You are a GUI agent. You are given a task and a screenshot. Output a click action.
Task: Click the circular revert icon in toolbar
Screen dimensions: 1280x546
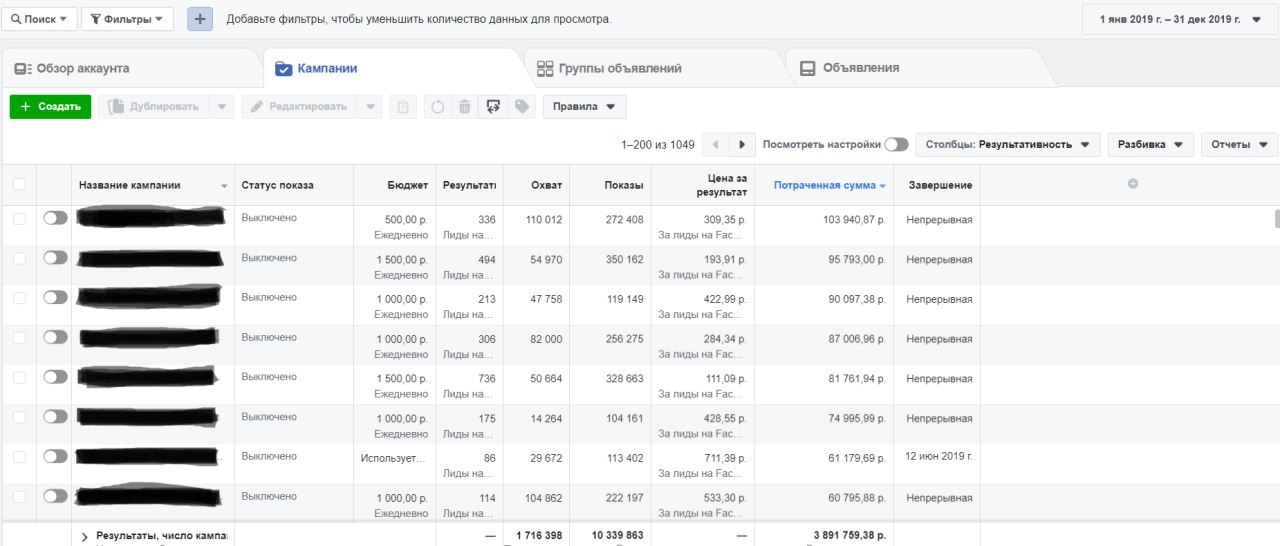(x=437, y=106)
